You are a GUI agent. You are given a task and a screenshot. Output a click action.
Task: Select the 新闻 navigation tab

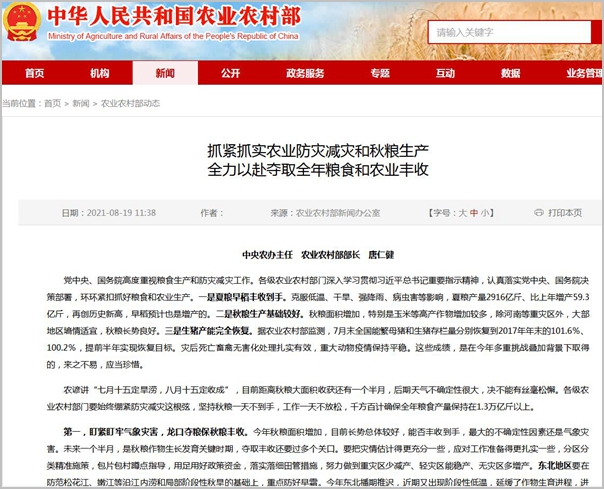click(x=165, y=74)
